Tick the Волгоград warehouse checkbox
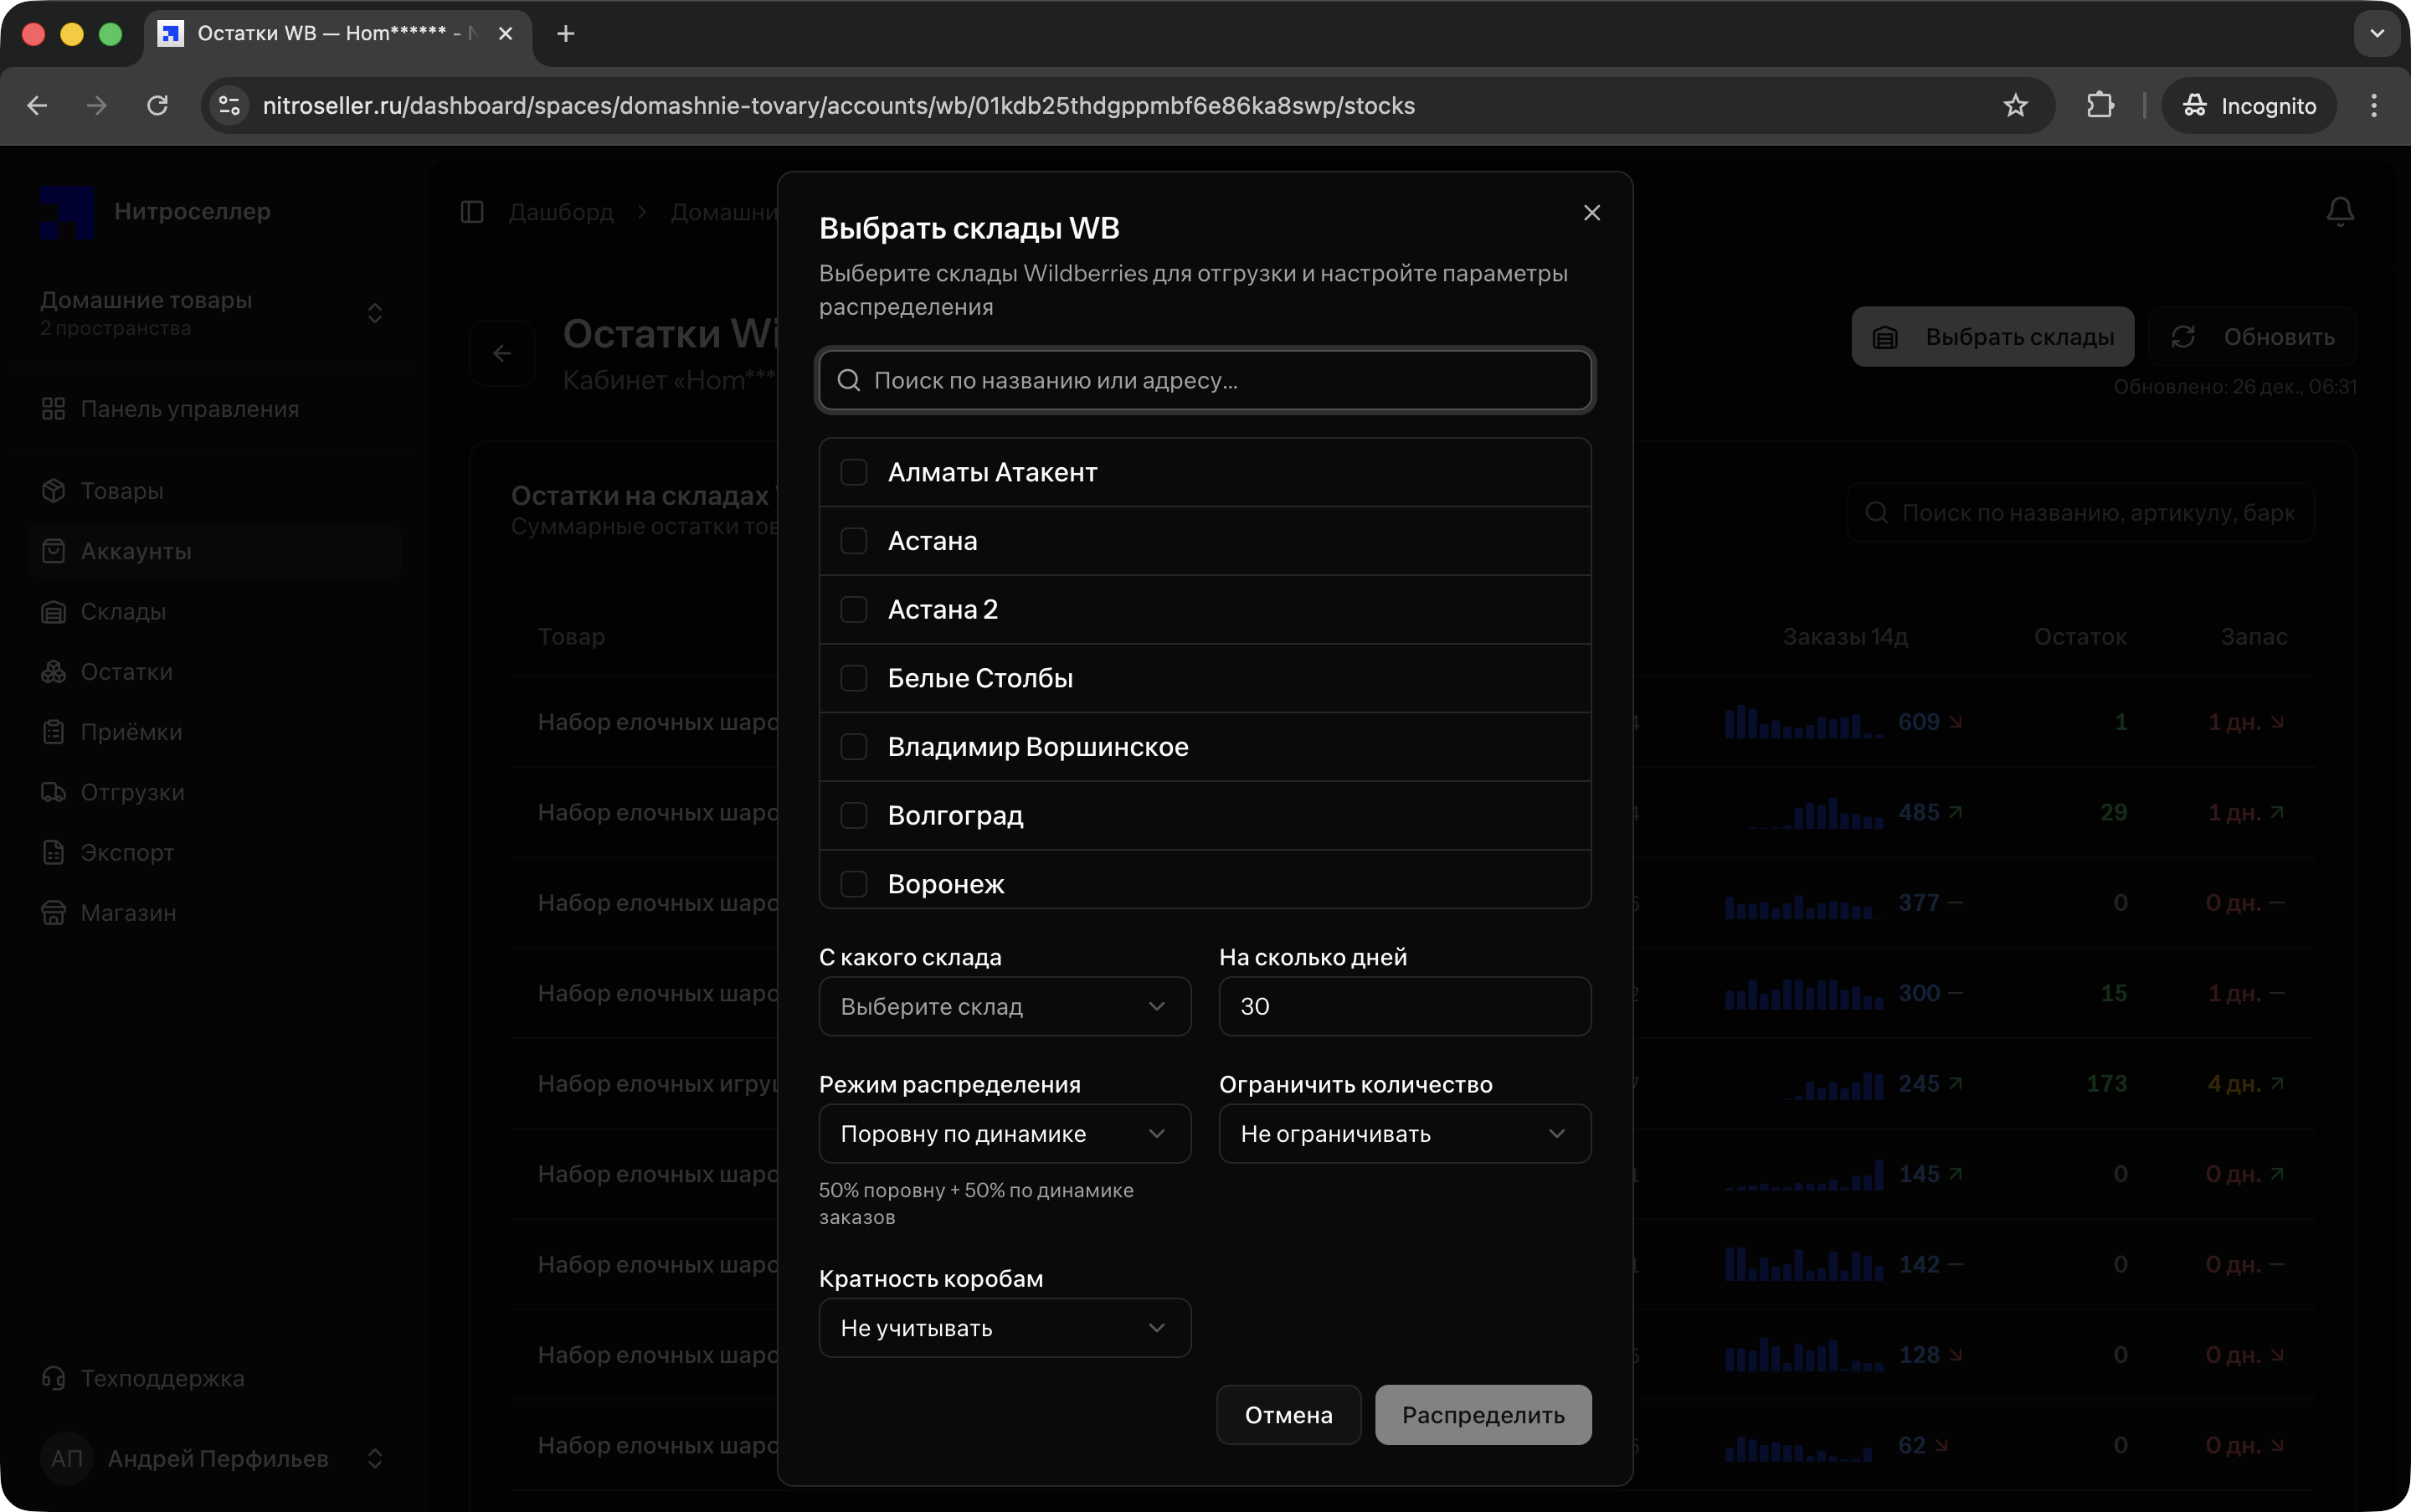2411x1512 pixels. click(x=853, y=815)
